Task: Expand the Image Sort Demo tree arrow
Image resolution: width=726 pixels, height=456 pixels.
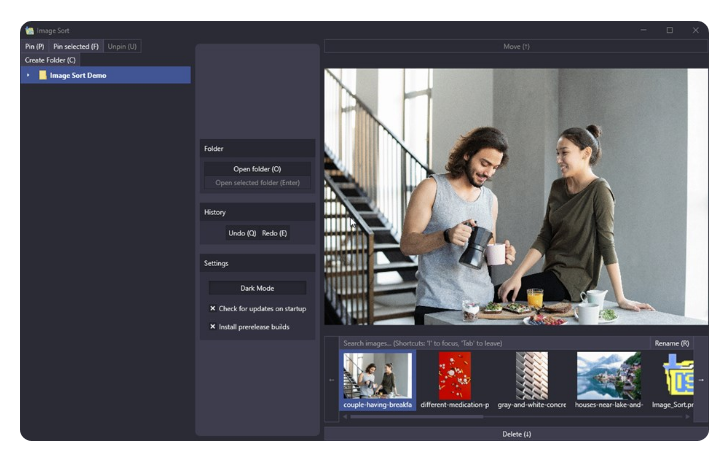Action: [28, 75]
